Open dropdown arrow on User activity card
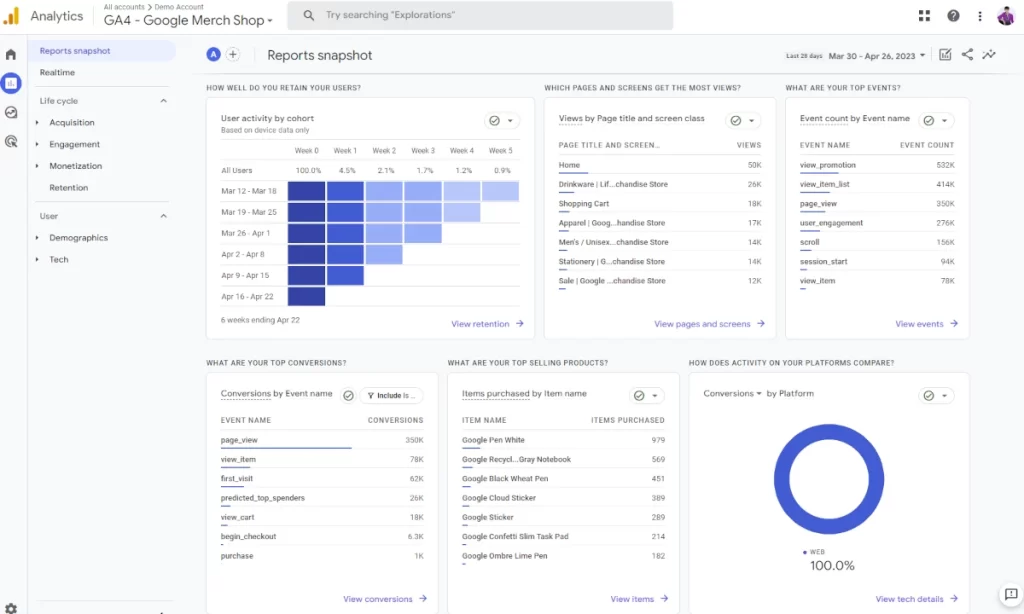Viewport: 1024px width, 614px height. pos(510,121)
